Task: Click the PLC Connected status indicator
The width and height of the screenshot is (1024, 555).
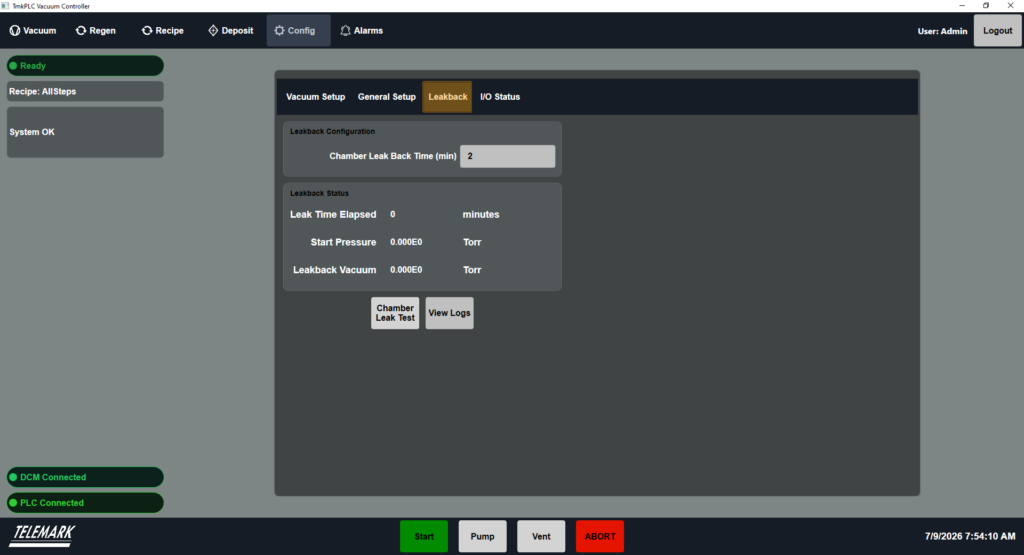Action: coord(85,503)
